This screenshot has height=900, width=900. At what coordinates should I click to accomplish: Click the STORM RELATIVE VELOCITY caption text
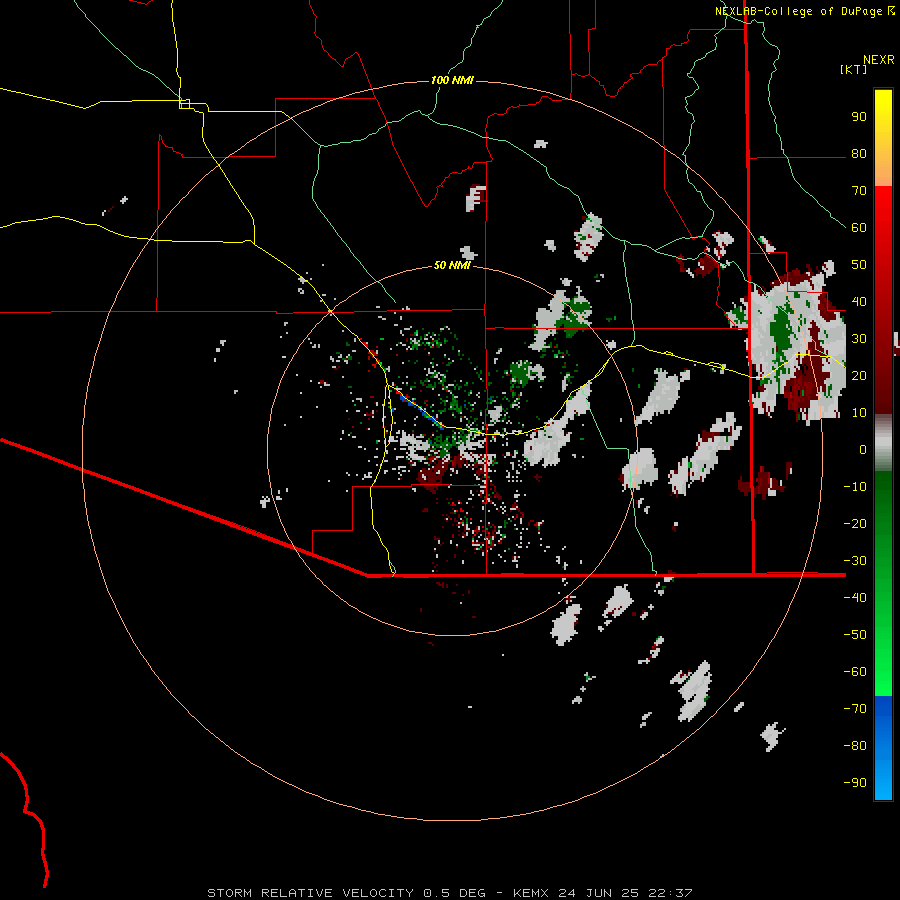(x=310, y=893)
